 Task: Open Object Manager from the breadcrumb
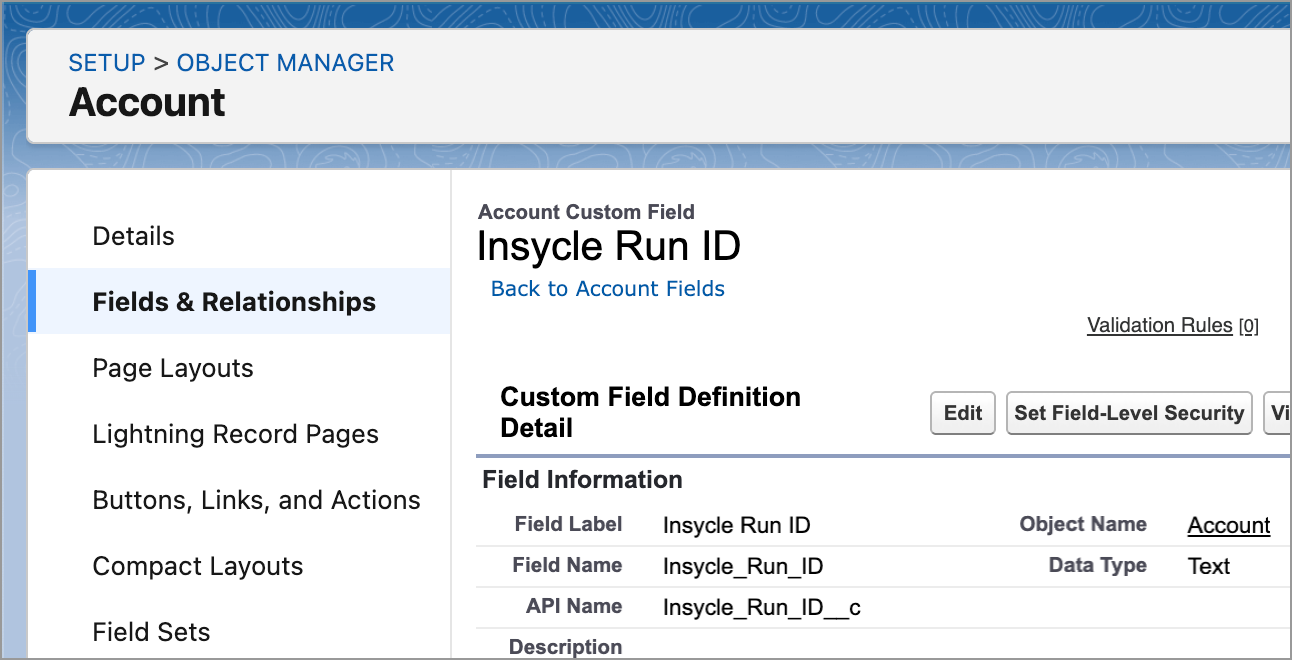[x=285, y=62]
